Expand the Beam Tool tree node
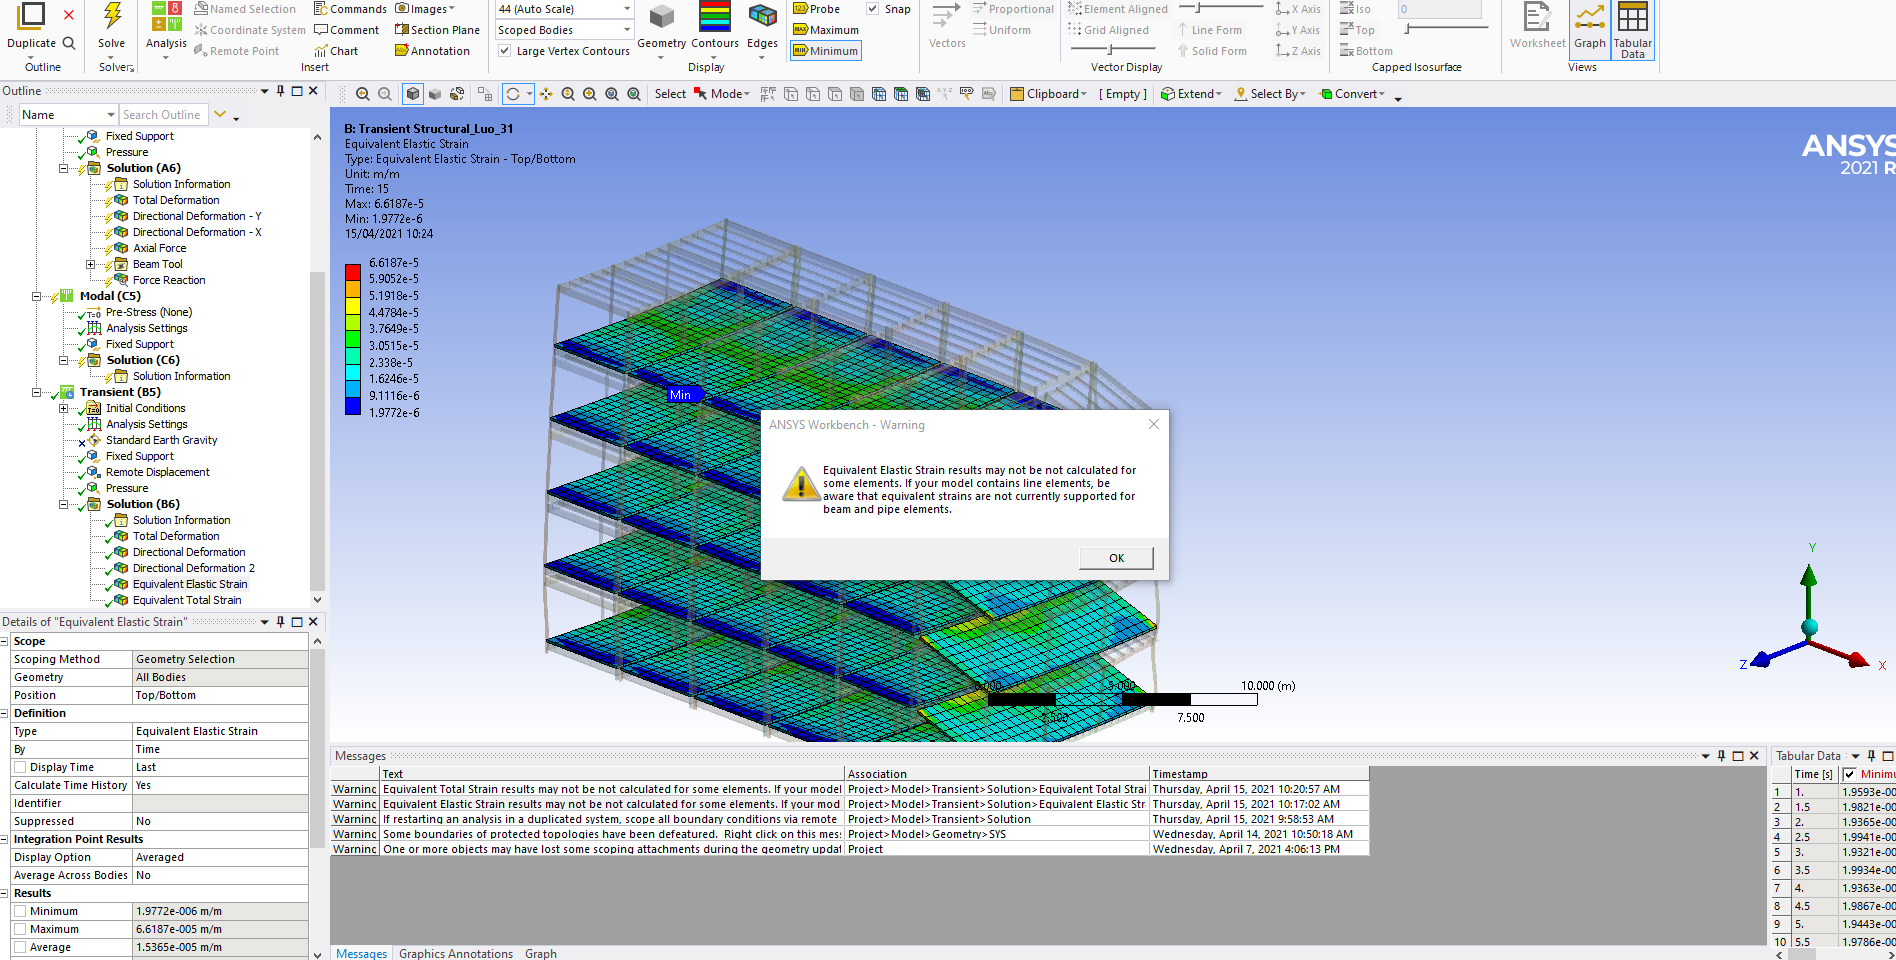Viewport: 1896px width, 960px height. click(x=91, y=264)
